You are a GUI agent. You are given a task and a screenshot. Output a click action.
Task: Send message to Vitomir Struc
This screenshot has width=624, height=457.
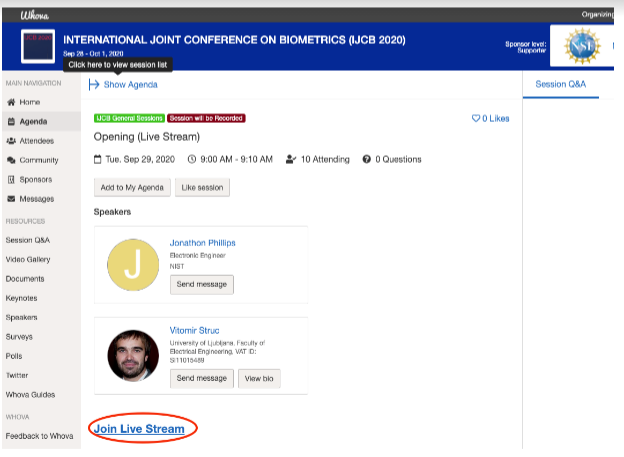202,378
